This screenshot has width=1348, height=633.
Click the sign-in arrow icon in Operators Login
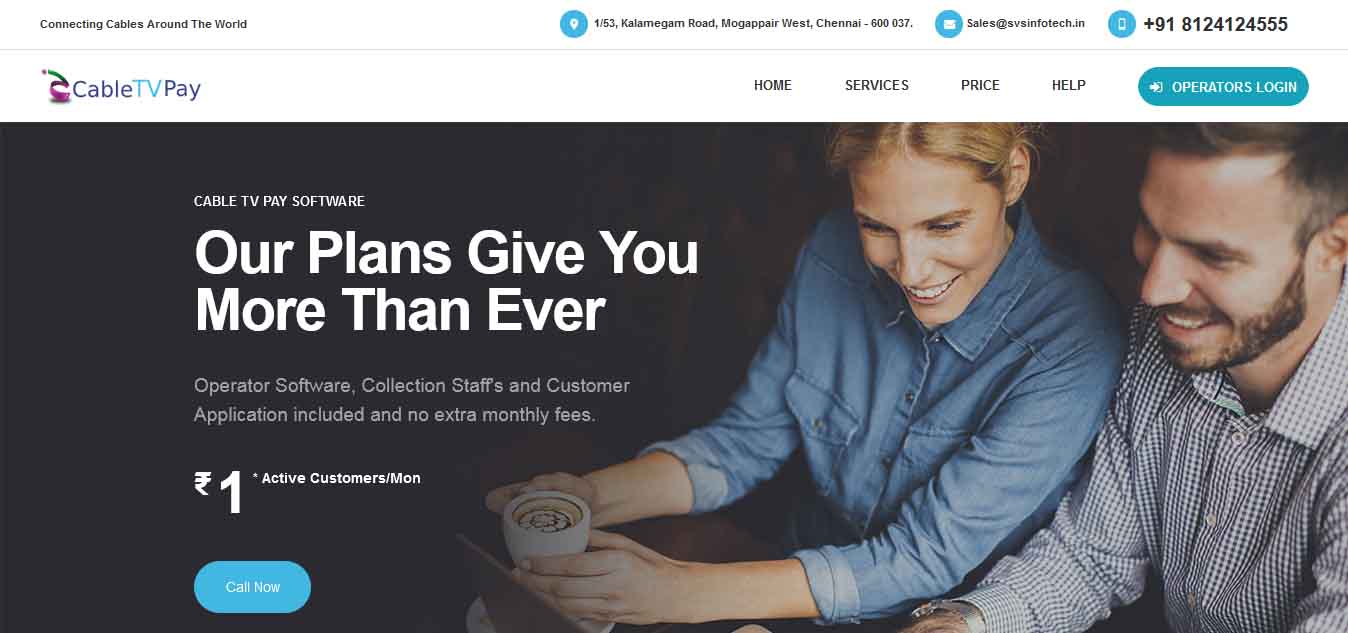[1156, 87]
